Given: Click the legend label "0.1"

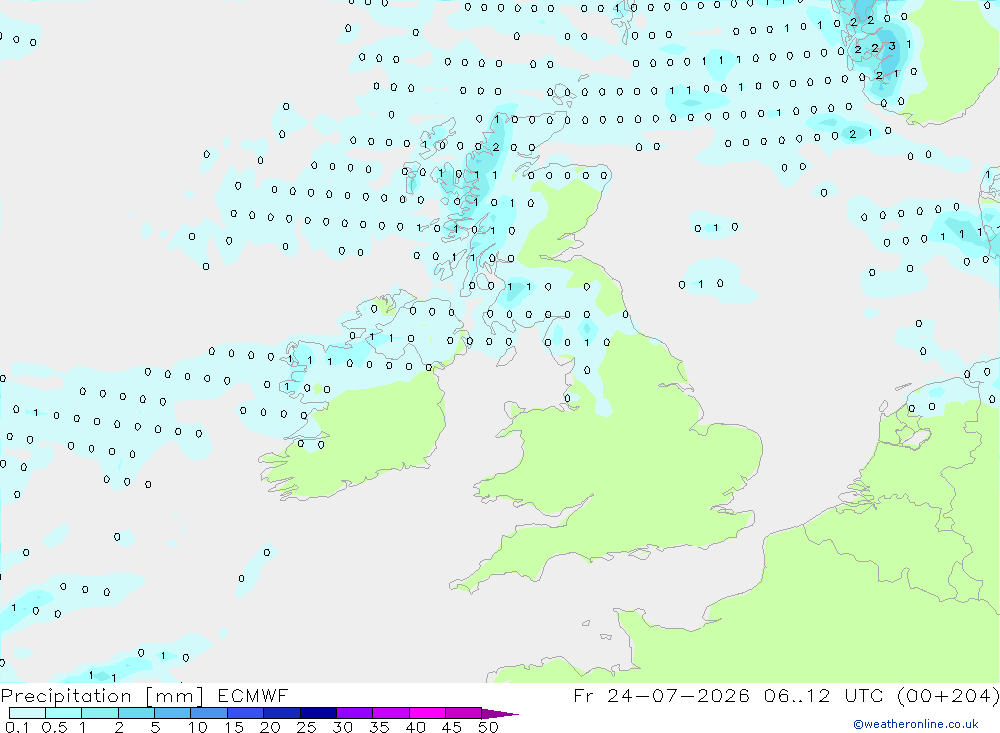Looking at the screenshot, I should 17,727.
